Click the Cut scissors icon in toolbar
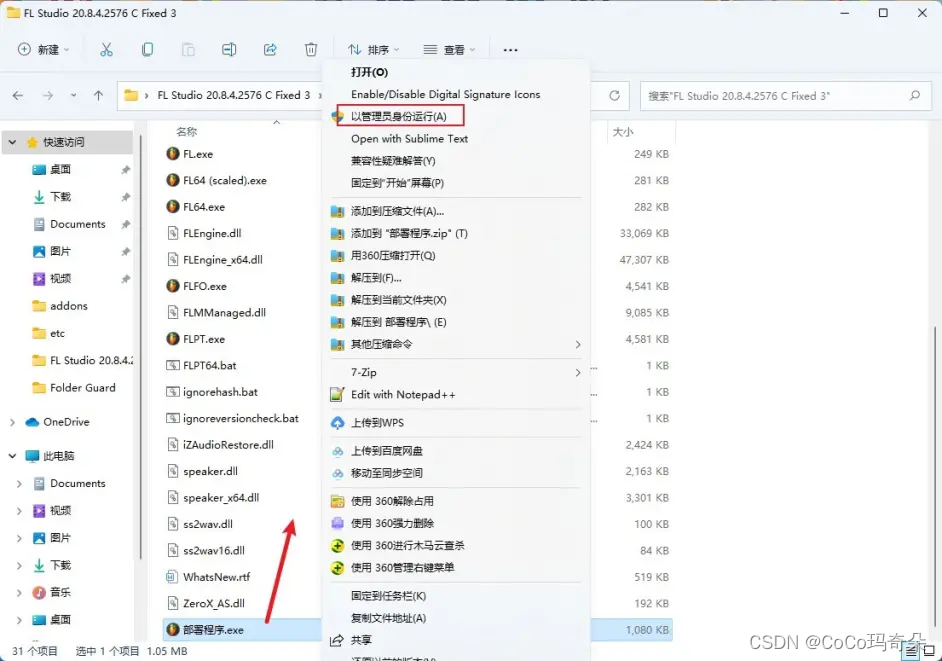942x661 pixels. coord(106,49)
